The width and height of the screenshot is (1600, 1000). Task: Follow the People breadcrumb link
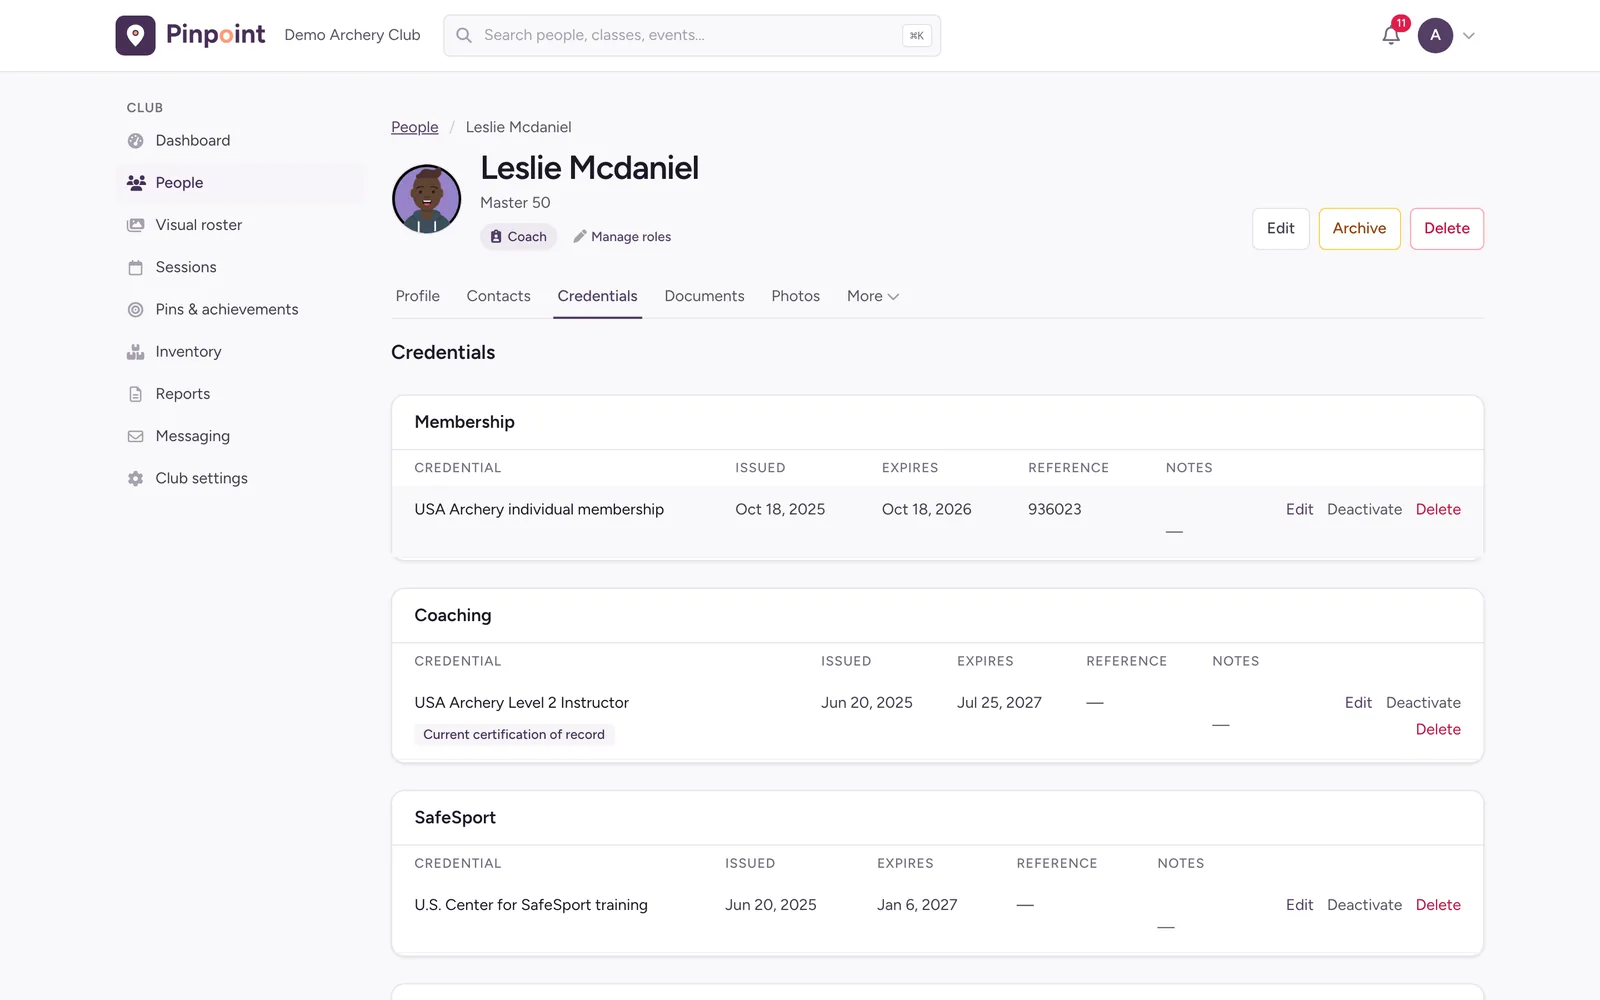[x=415, y=127]
